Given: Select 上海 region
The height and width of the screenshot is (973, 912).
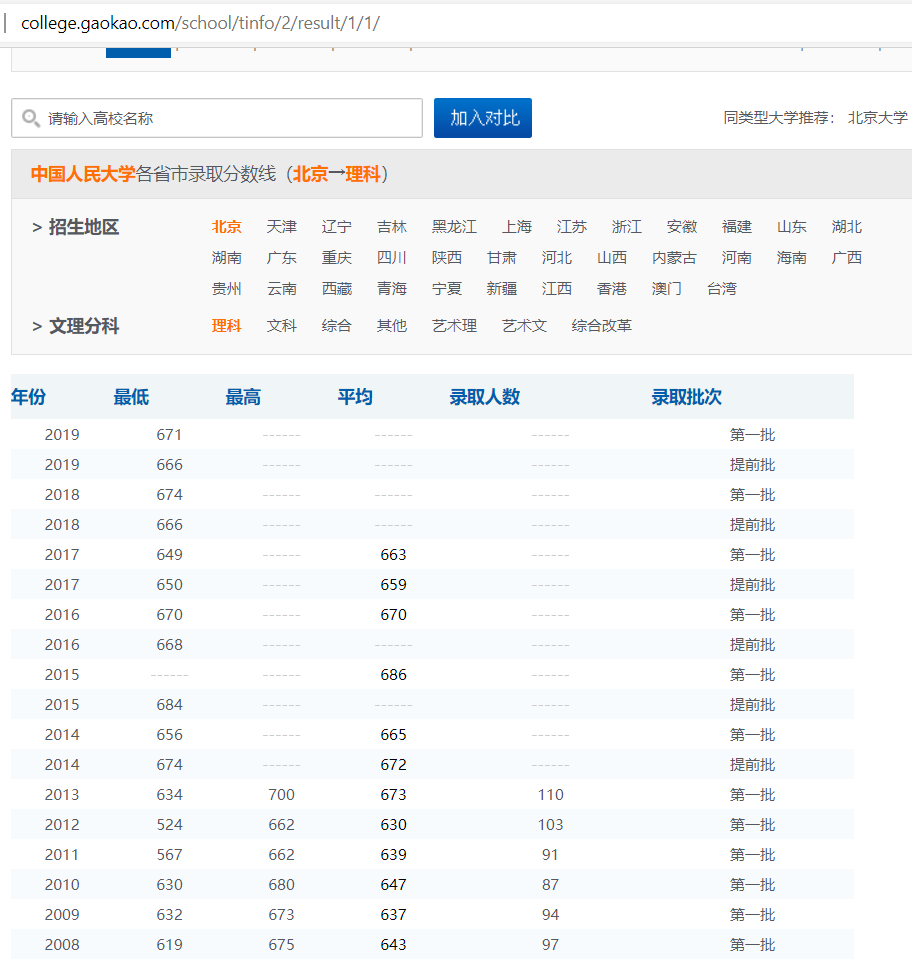Looking at the screenshot, I should point(517,227).
